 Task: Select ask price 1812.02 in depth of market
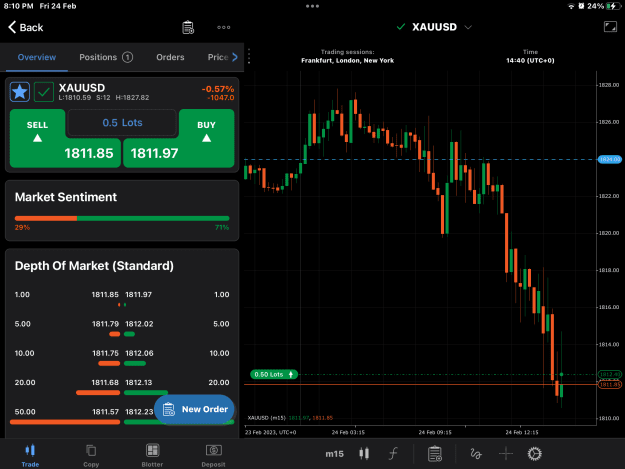pos(139,324)
